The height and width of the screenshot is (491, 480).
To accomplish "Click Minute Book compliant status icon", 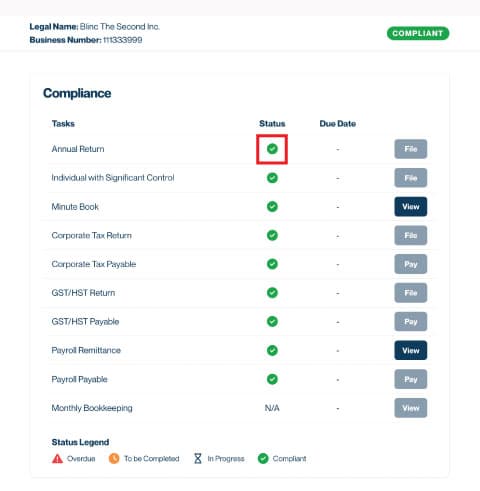I will point(272,206).
